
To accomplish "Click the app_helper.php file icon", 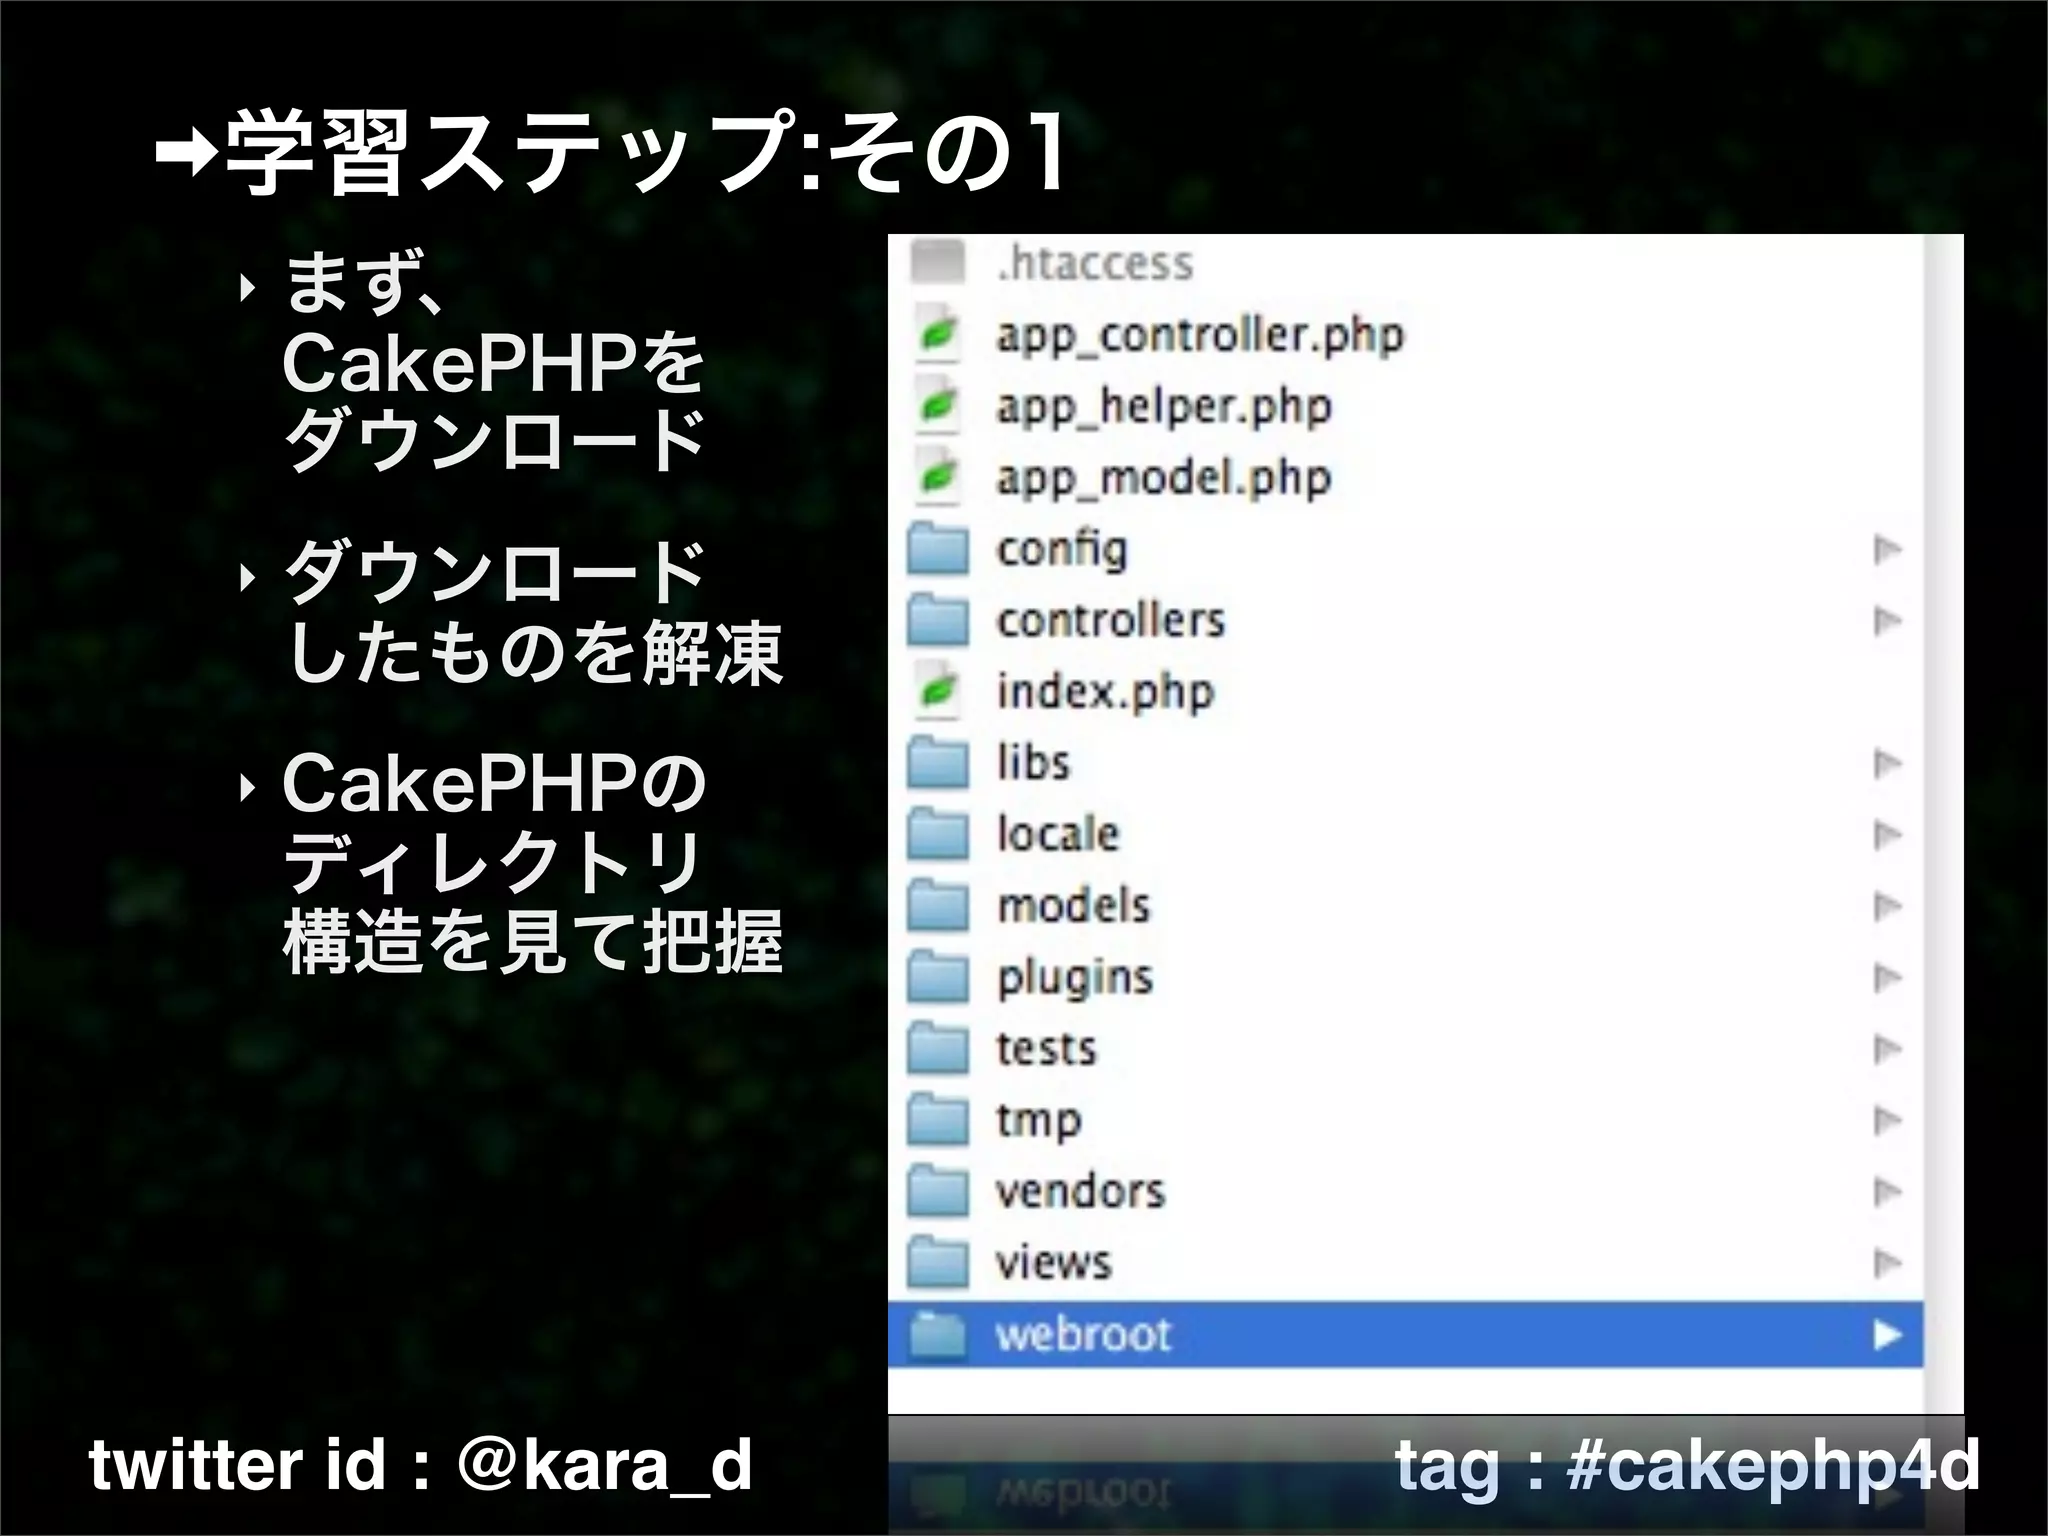I will coord(938,406).
